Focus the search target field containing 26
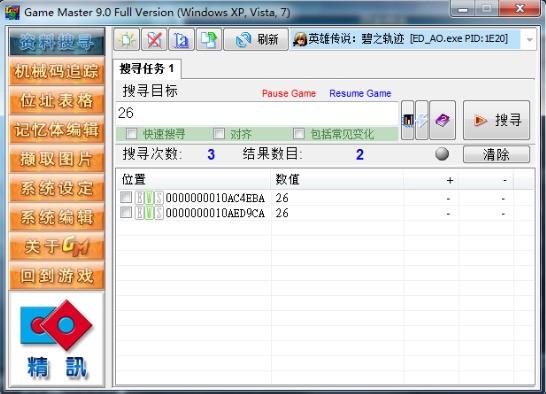 (257, 113)
